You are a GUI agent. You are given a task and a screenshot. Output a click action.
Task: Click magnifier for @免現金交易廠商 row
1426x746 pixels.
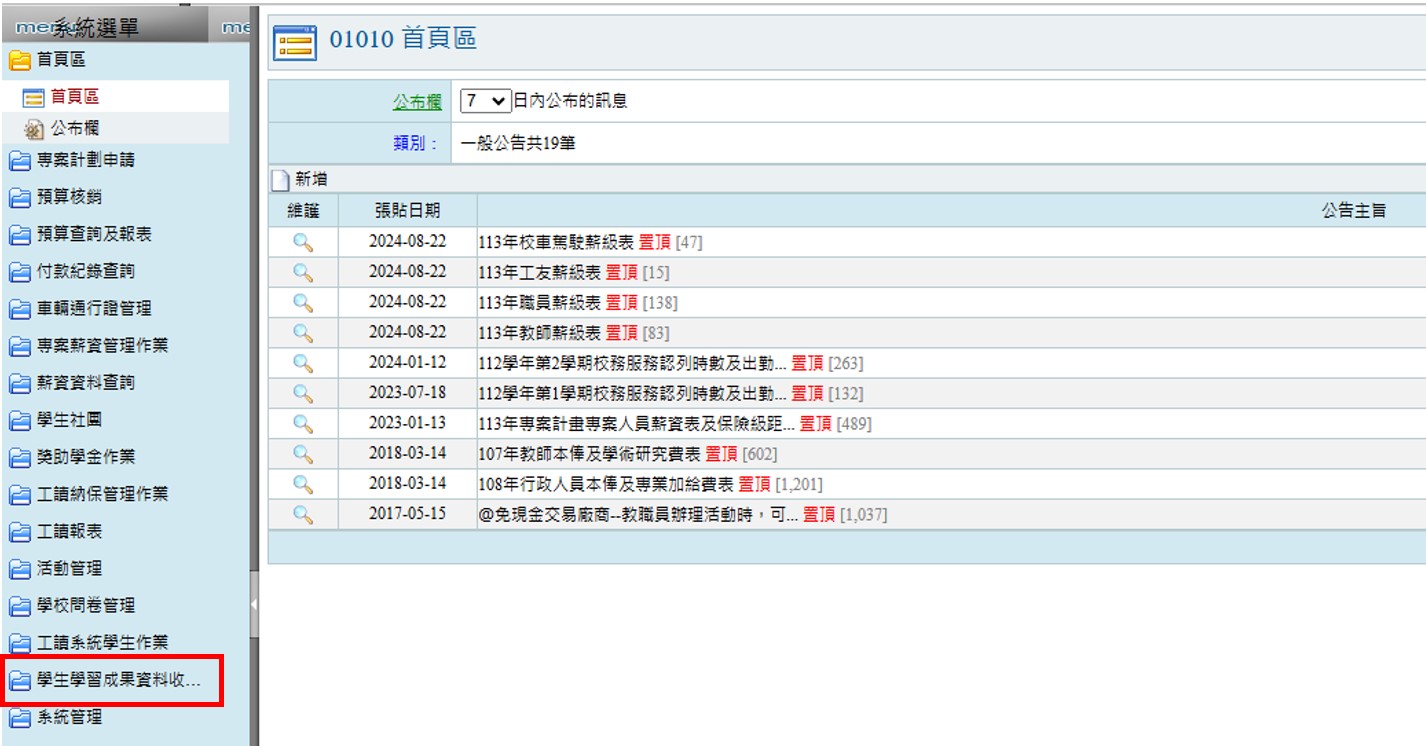point(303,515)
